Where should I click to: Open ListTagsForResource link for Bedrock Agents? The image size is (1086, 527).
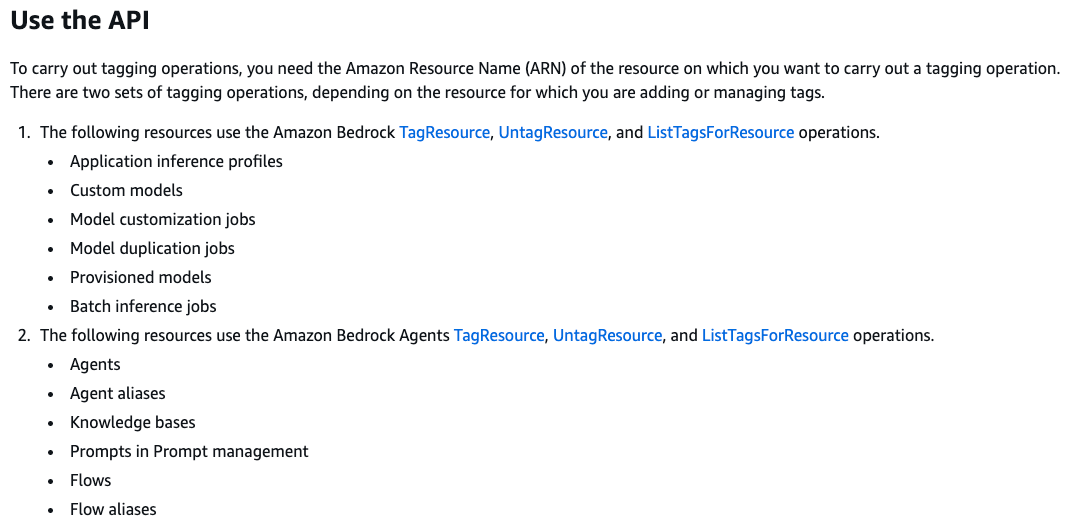775,335
